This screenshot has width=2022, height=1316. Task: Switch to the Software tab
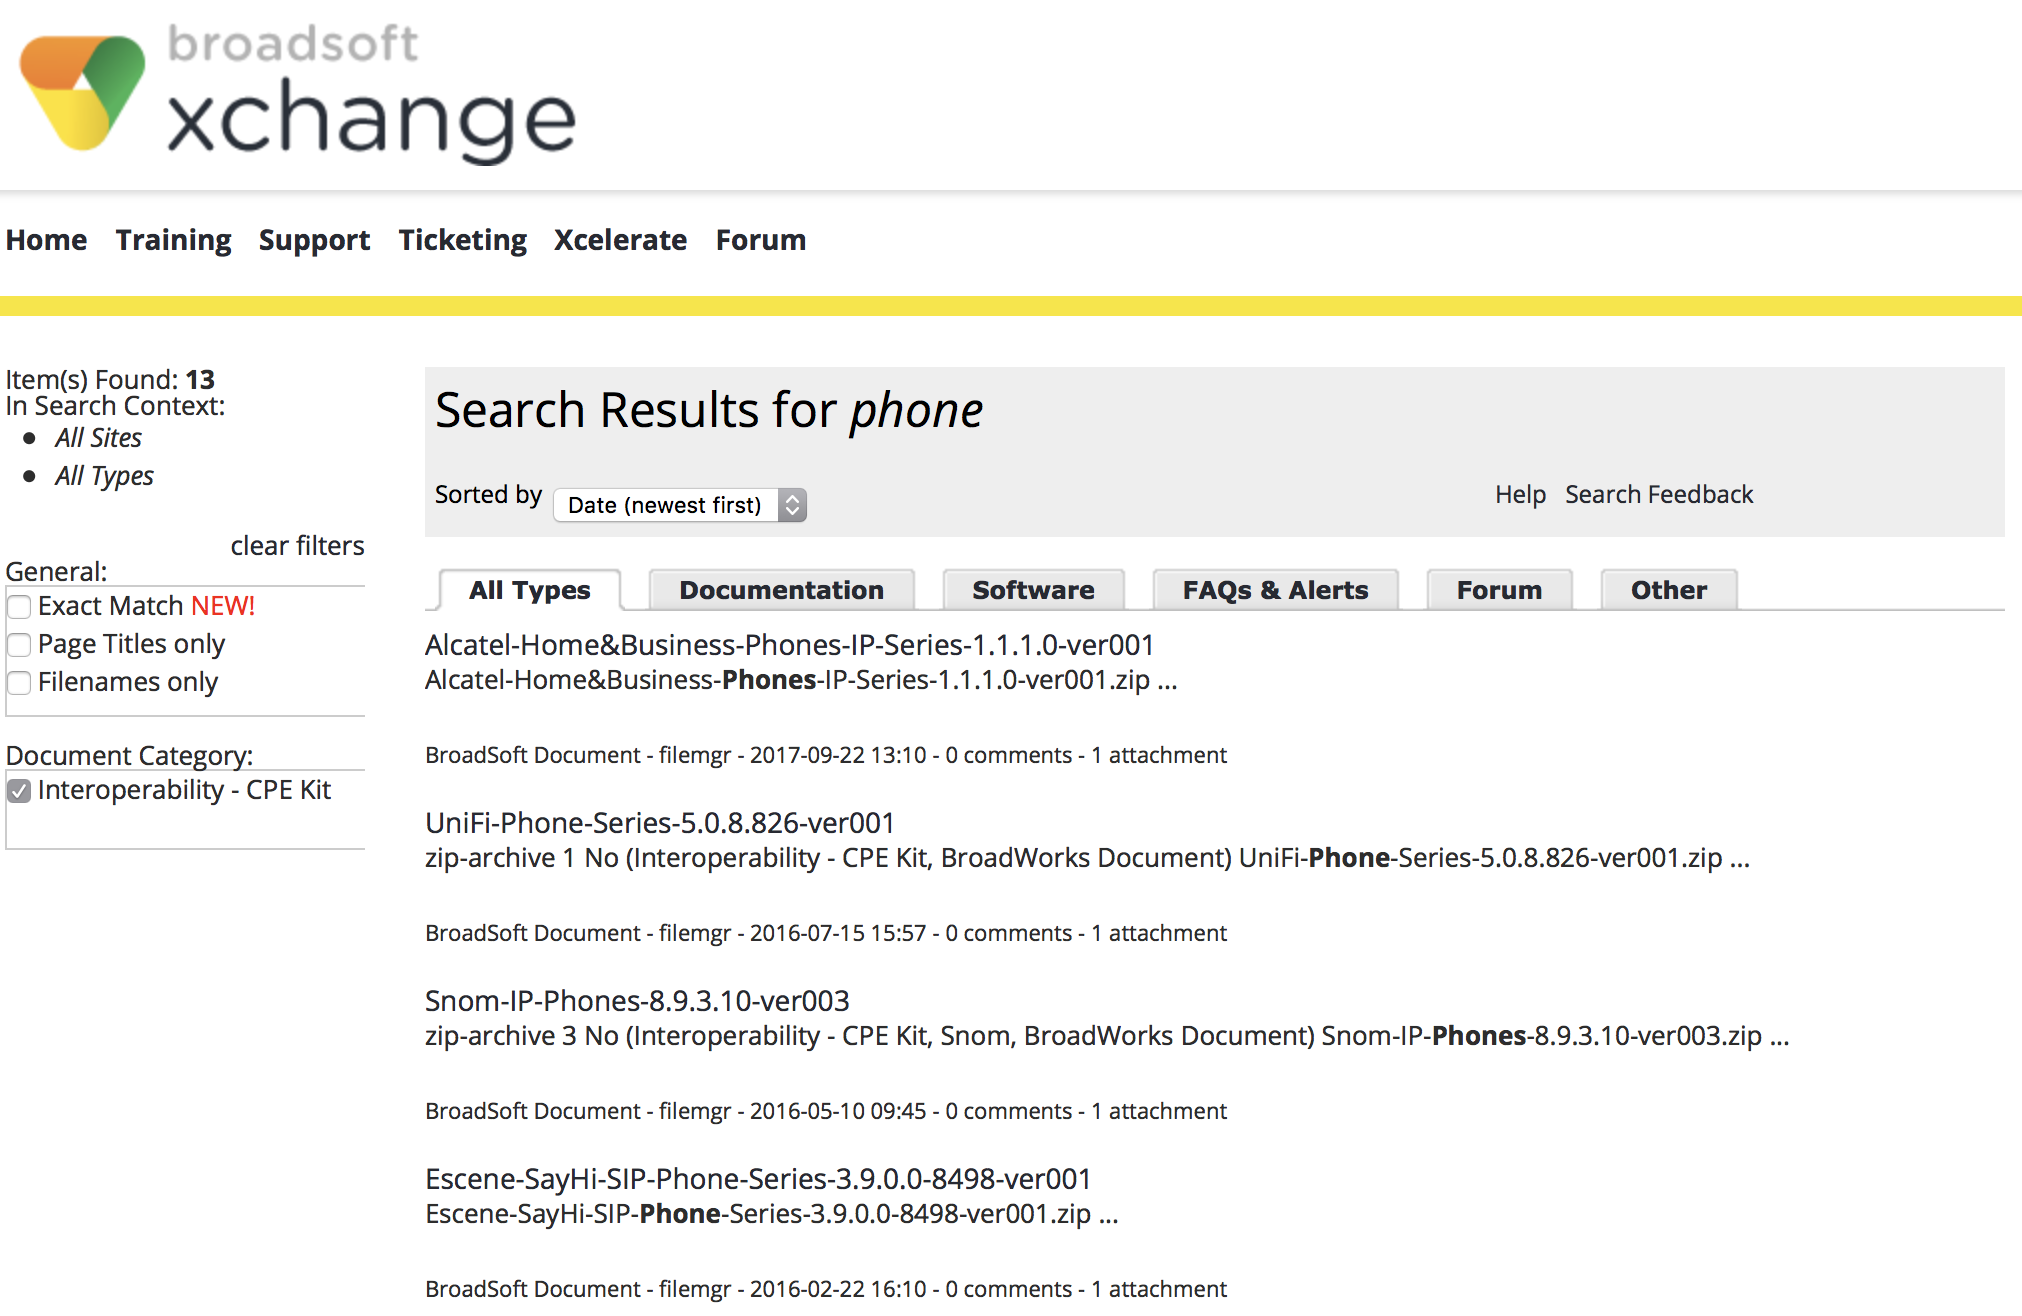1033,590
